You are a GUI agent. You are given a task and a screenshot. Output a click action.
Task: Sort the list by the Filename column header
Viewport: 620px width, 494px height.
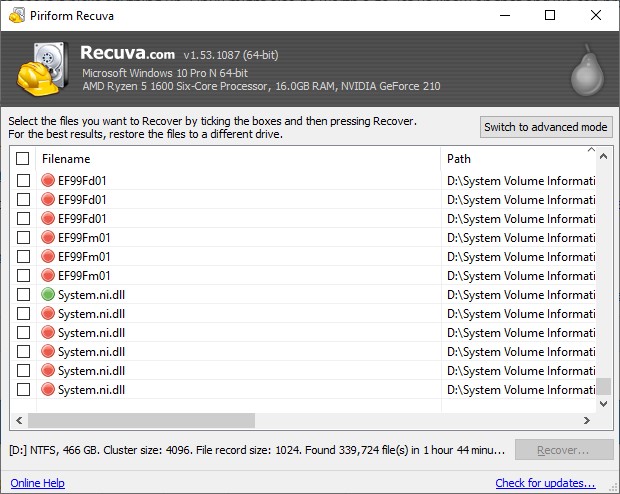coord(238,159)
